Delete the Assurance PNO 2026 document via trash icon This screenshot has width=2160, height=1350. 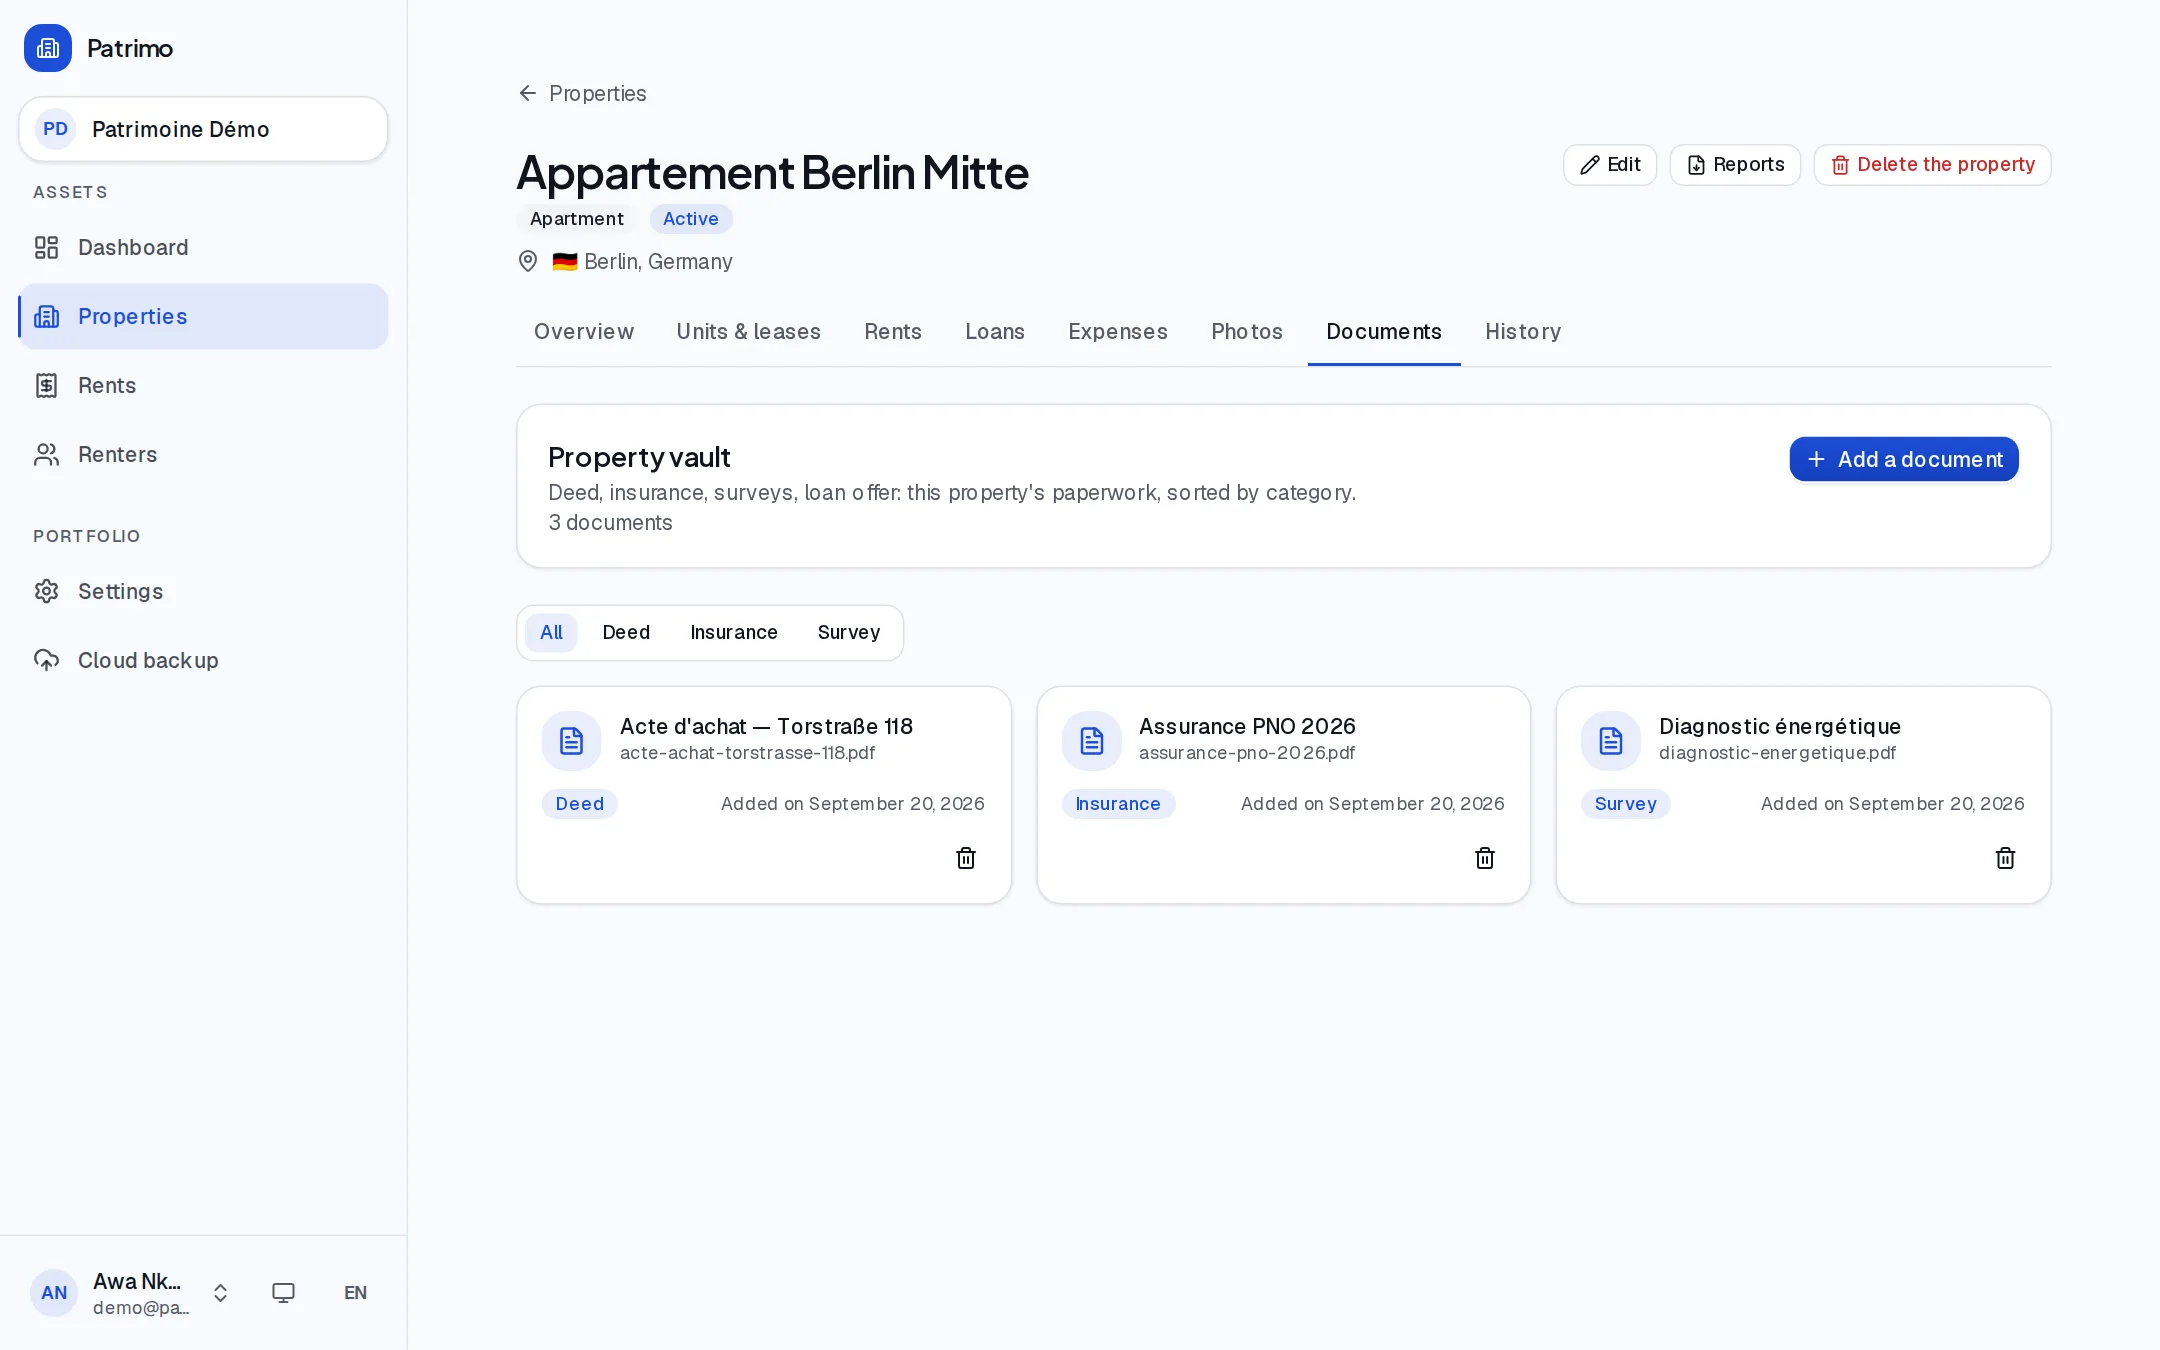(x=1485, y=858)
